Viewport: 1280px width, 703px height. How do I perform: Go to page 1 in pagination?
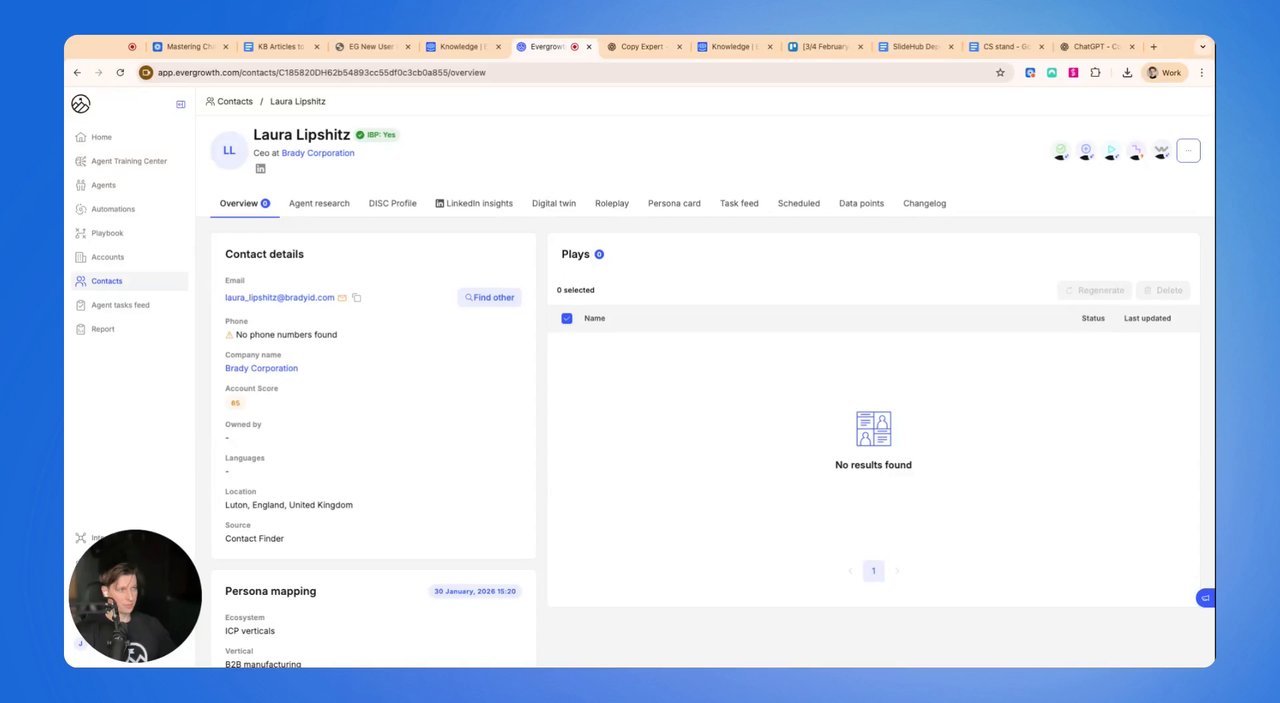(x=873, y=571)
